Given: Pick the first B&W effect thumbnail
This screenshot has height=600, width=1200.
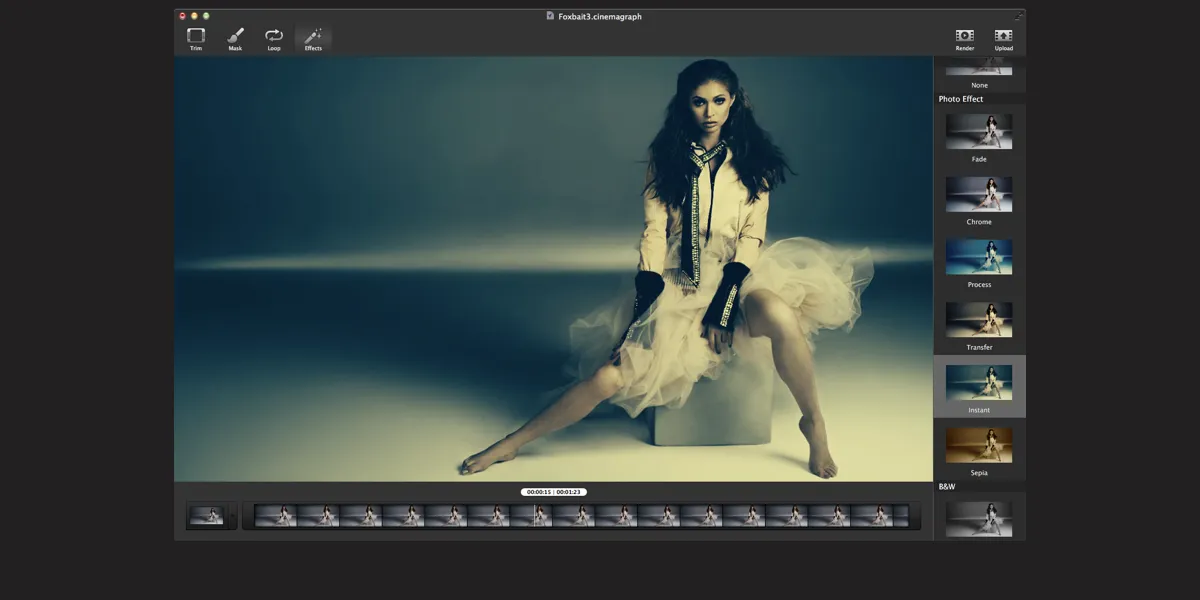Looking at the screenshot, I should coord(979,519).
